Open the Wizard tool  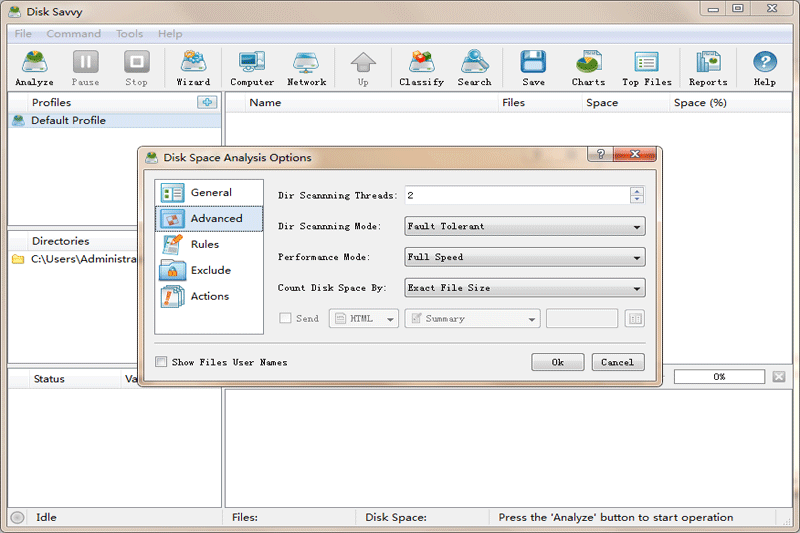[x=193, y=68]
